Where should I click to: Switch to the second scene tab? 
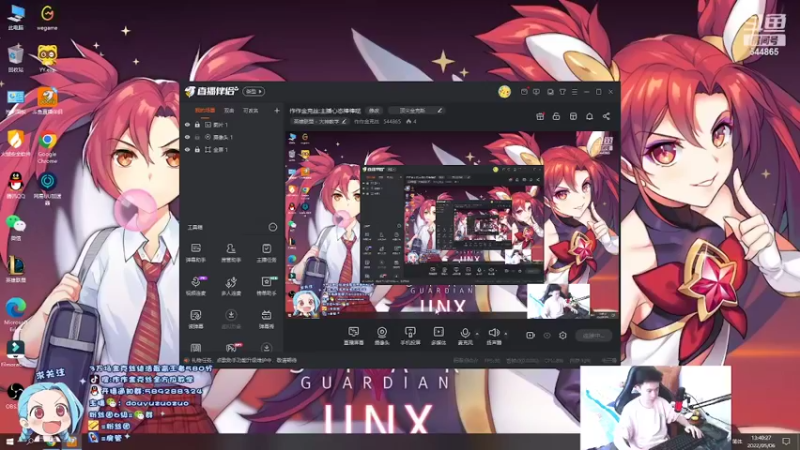[x=229, y=110]
